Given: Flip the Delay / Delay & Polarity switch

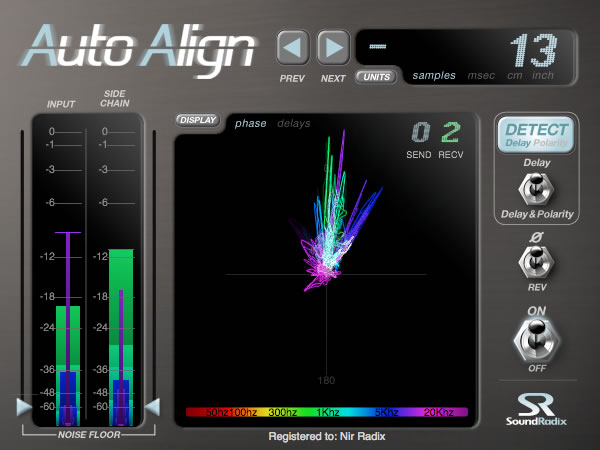Looking at the screenshot, I should [536, 189].
